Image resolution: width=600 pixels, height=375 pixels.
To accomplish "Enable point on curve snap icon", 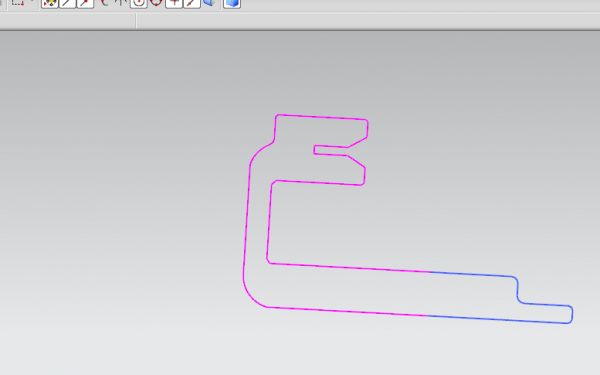I will pyautogui.click(x=192, y=3).
